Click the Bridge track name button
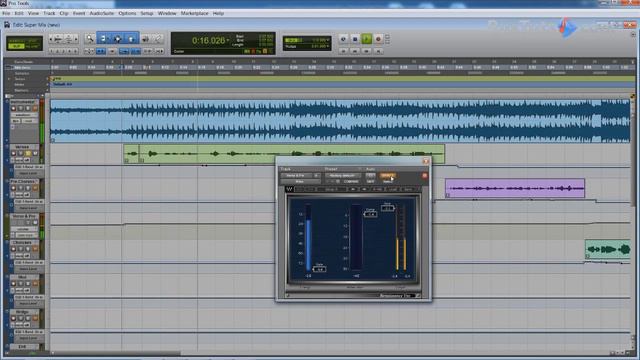The height and width of the screenshot is (360, 640). (23, 312)
